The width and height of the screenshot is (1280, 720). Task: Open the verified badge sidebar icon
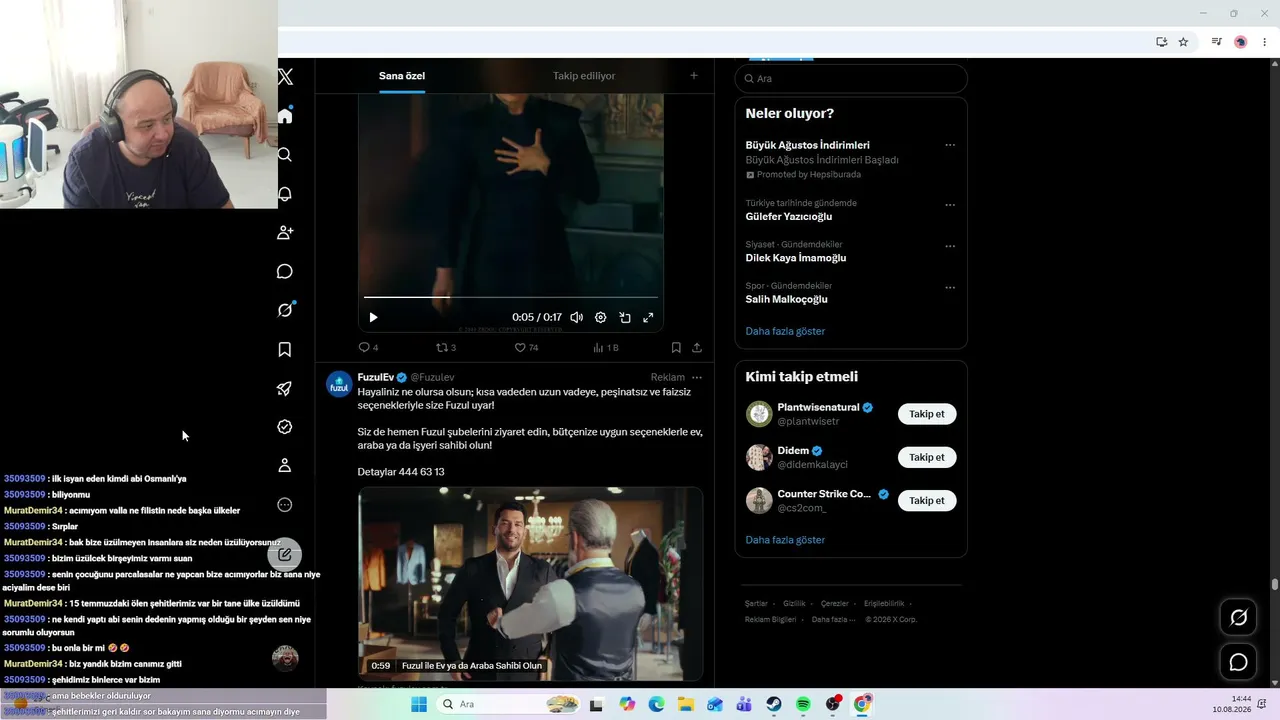click(285, 427)
